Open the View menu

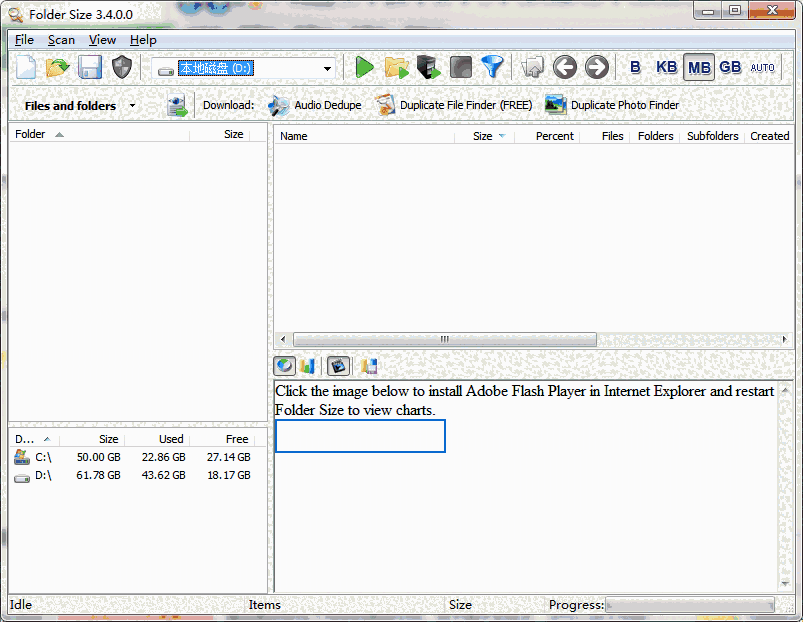pos(102,40)
